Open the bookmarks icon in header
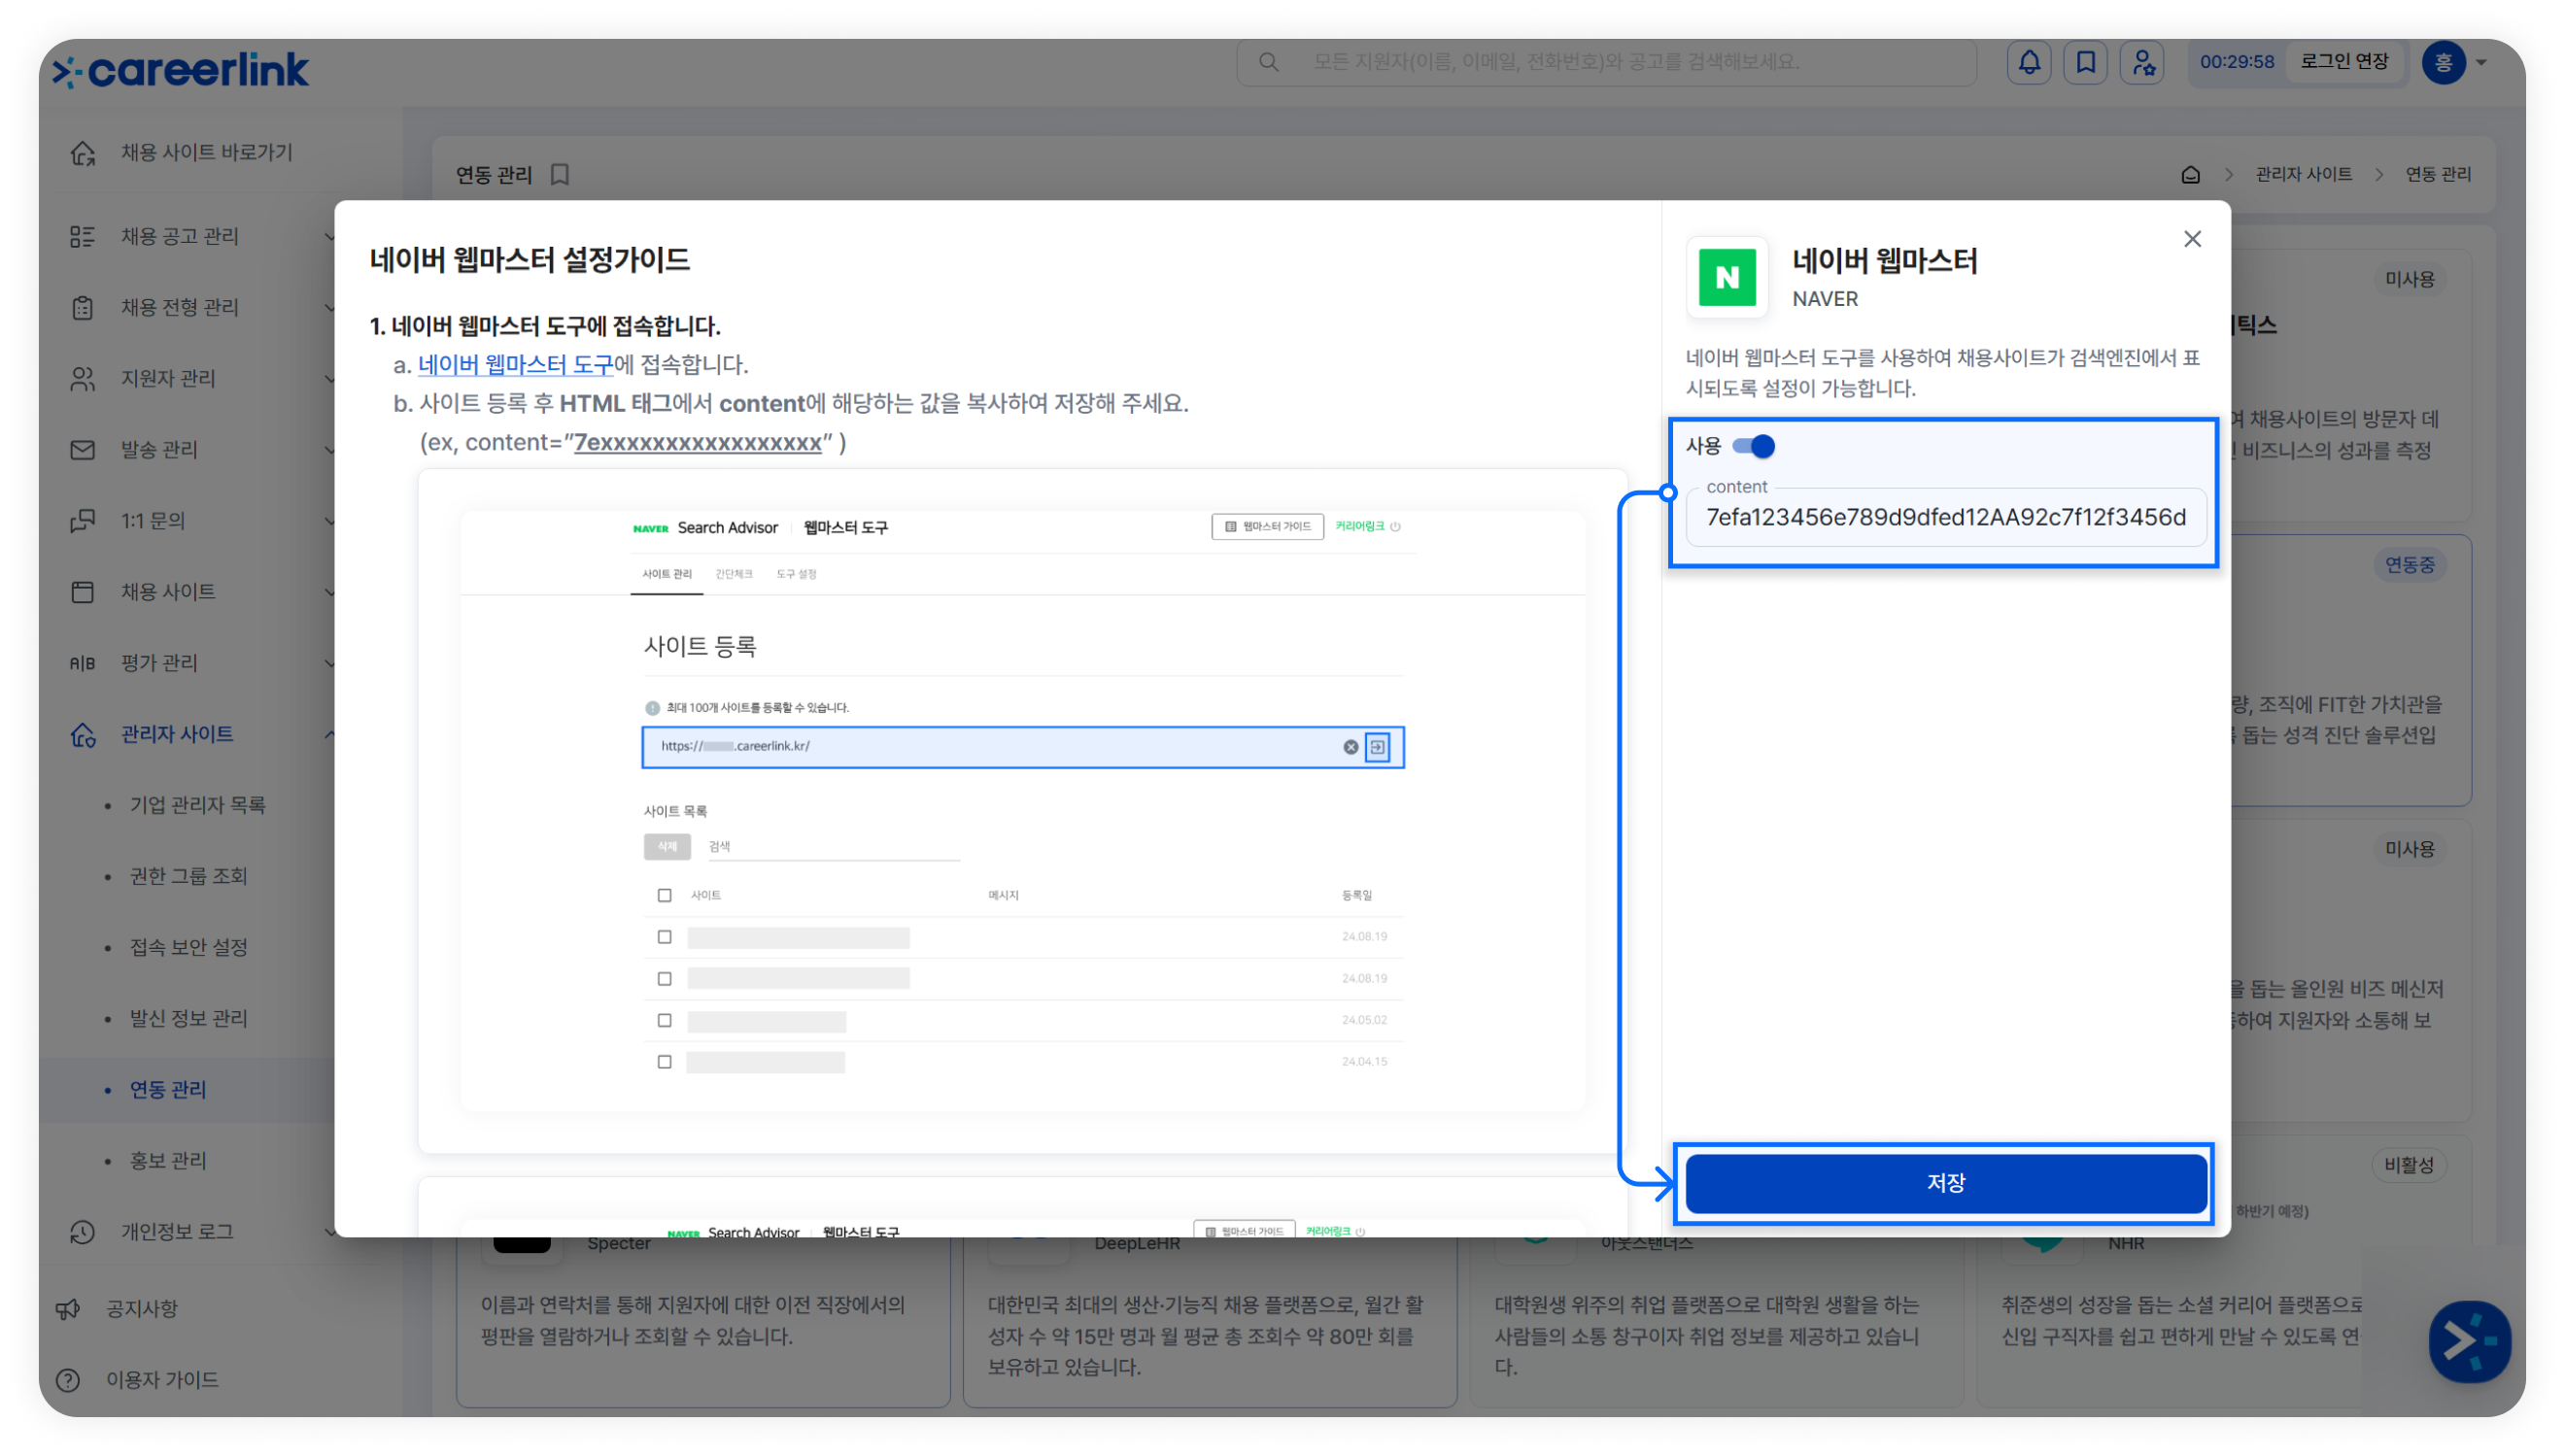This screenshot has width=2565, height=1456. pyautogui.click(x=2085, y=62)
